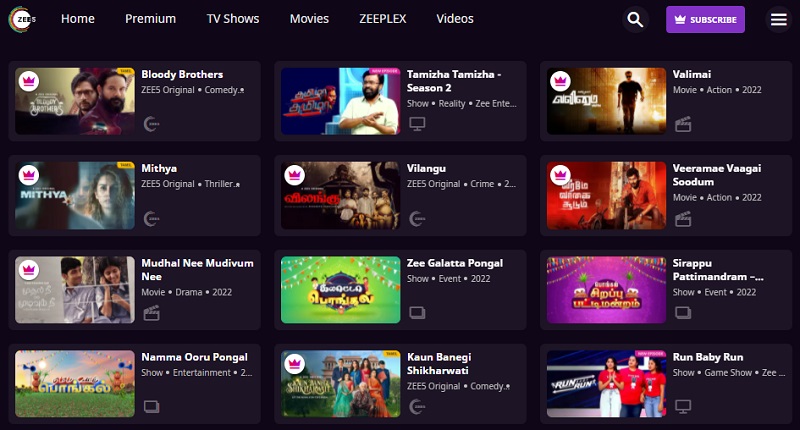Click ZEE5 original icon under Mithya
Image resolution: width=800 pixels, height=430 pixels.
coord(151,219)
